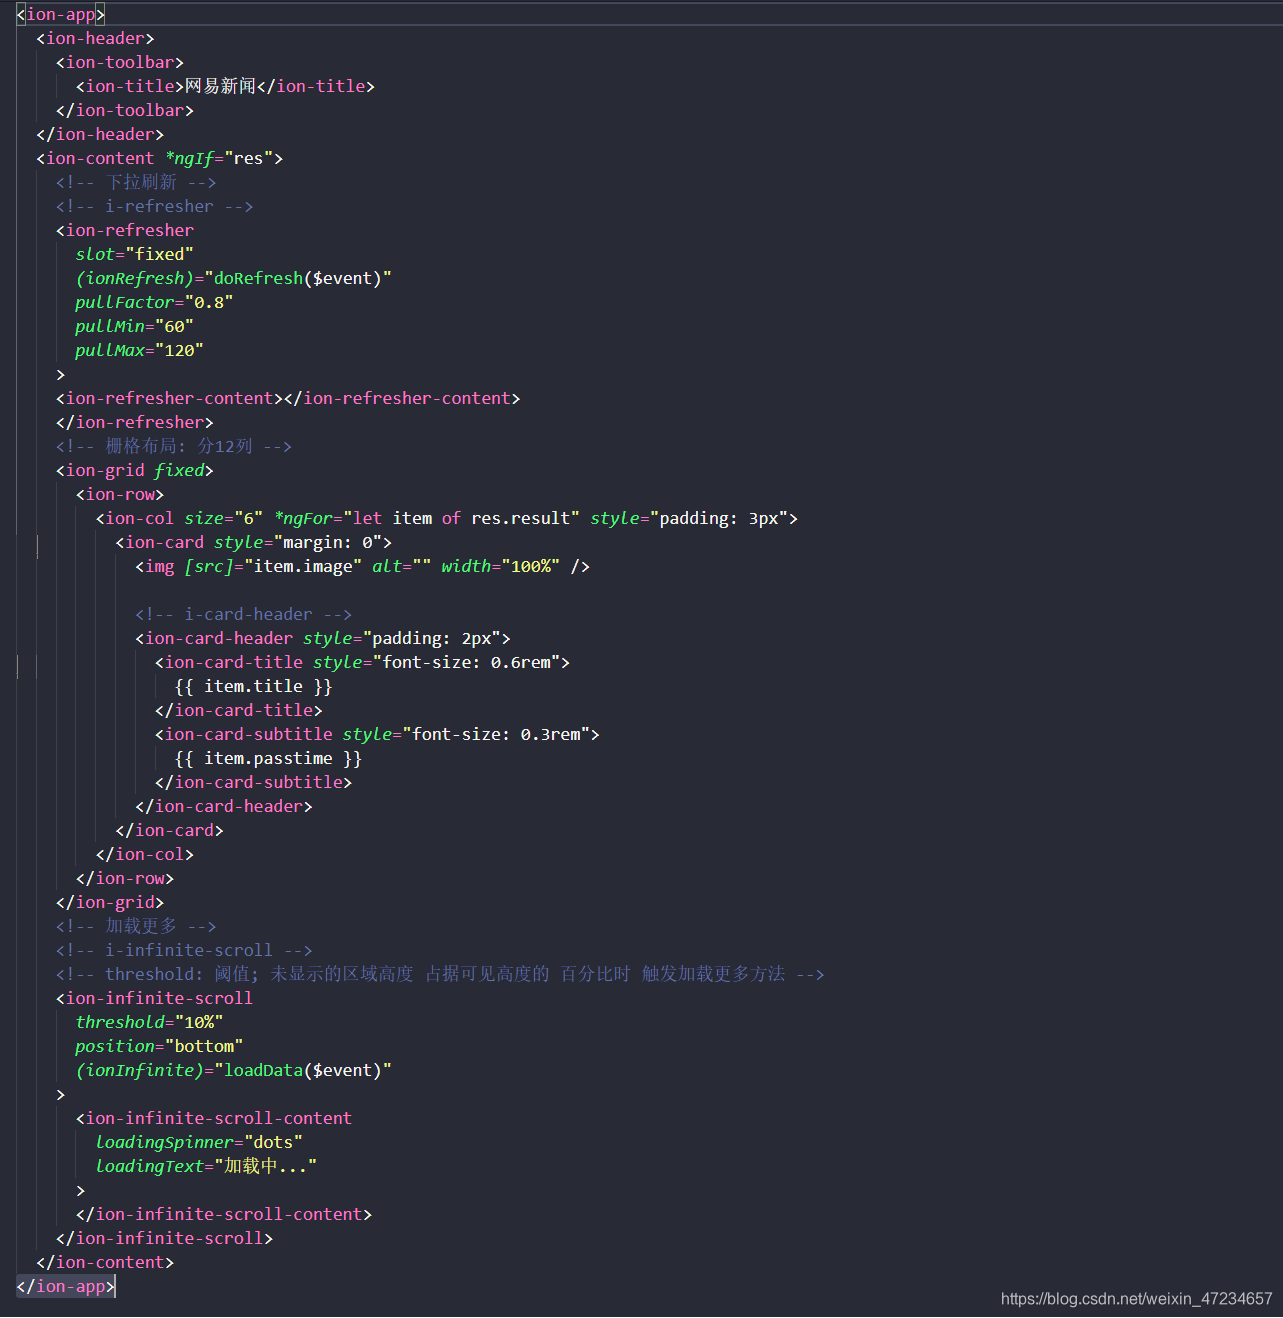
Task: Click the opening ion-infinite-scroll tag
Action: click(x=154, y=998)
